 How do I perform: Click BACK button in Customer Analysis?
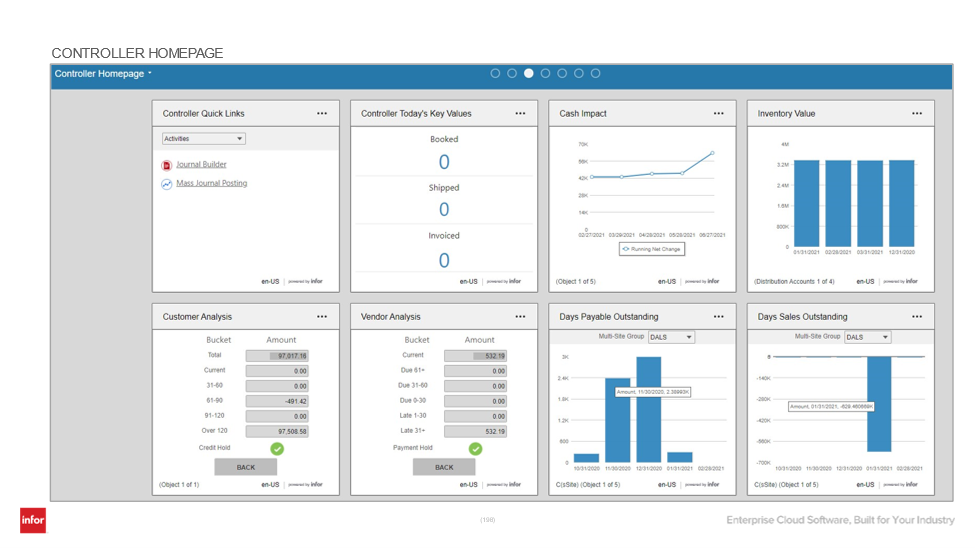click(246, 467)
